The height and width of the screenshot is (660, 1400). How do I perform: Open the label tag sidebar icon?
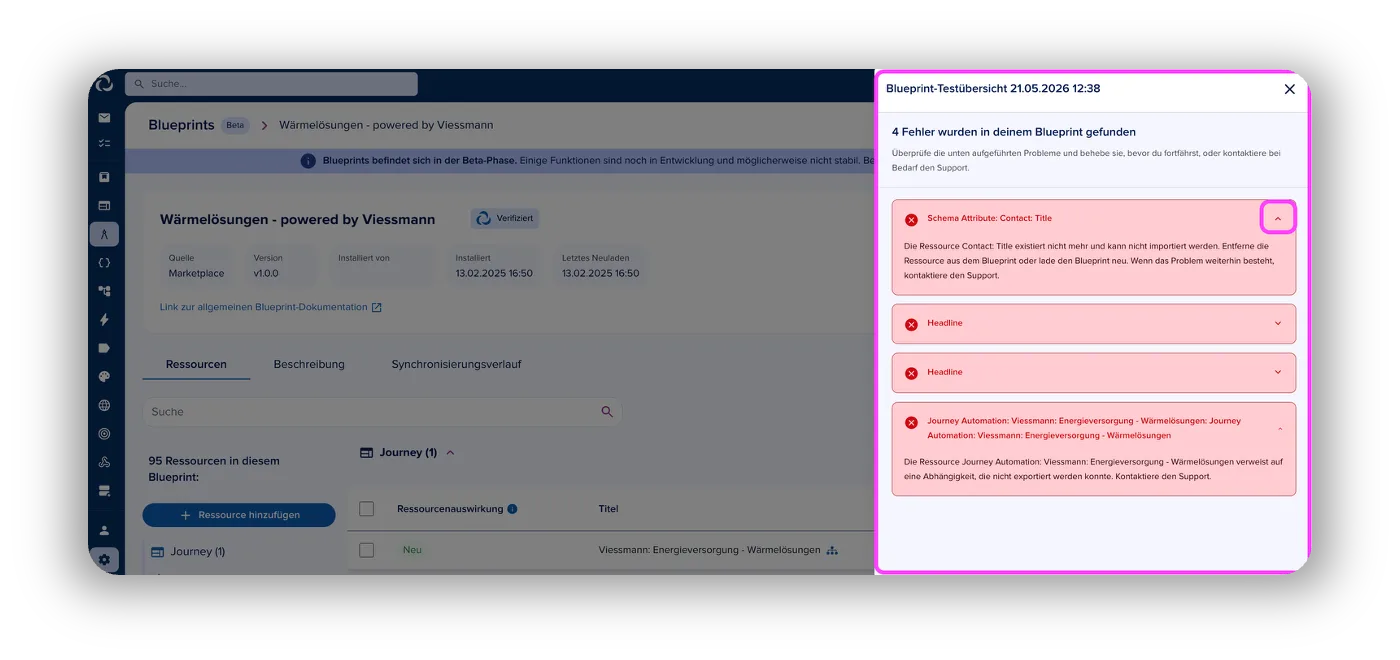(104, 348)
